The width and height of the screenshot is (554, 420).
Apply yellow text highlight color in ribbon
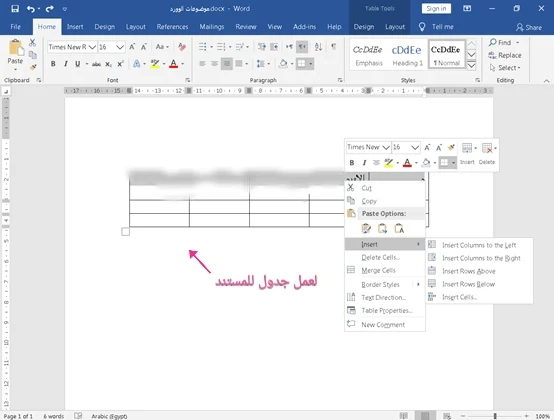point(155,64)
